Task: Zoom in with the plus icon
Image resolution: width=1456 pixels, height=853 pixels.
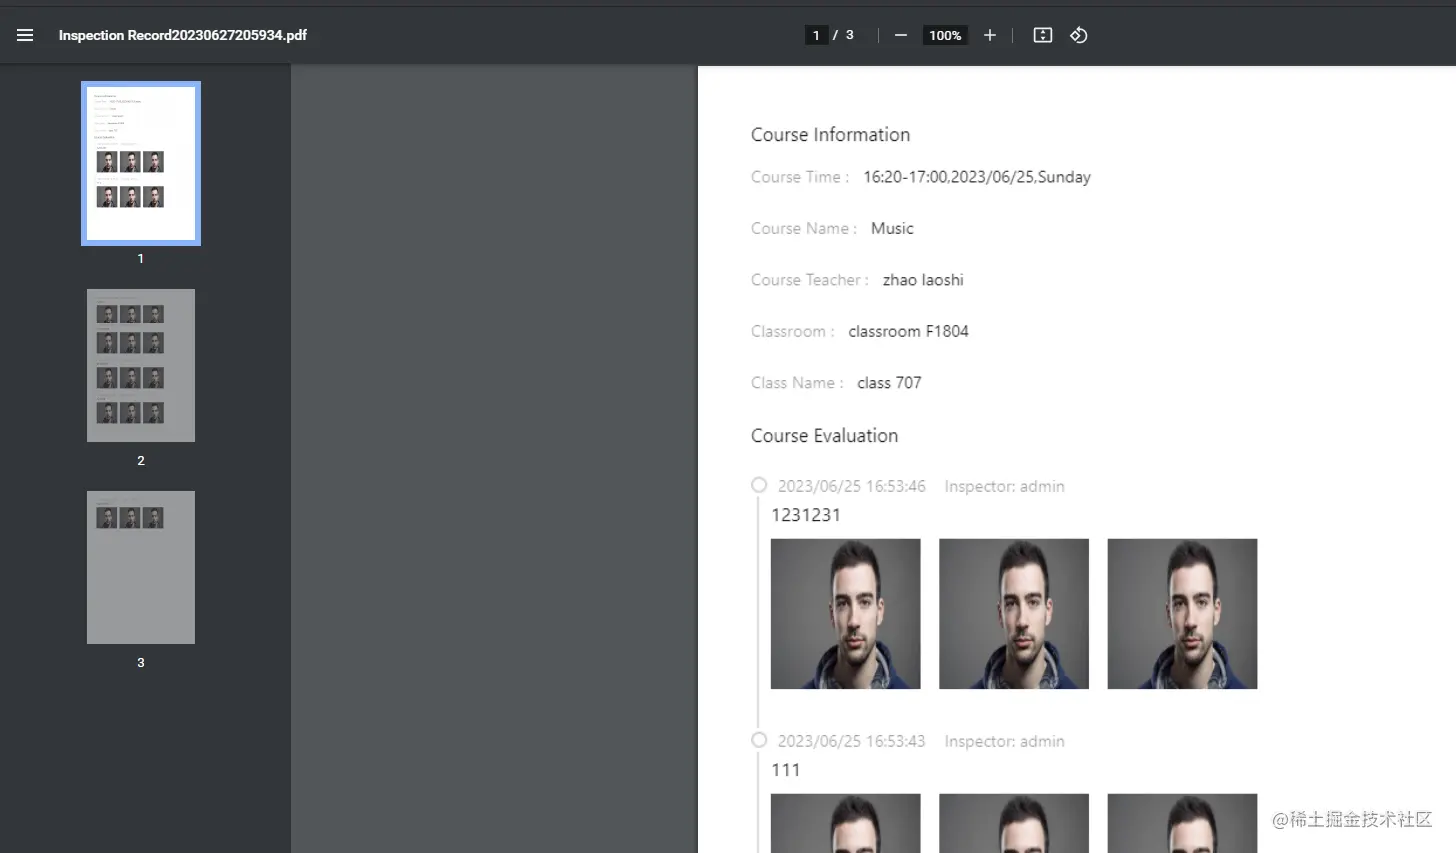Action: (990, 35)
